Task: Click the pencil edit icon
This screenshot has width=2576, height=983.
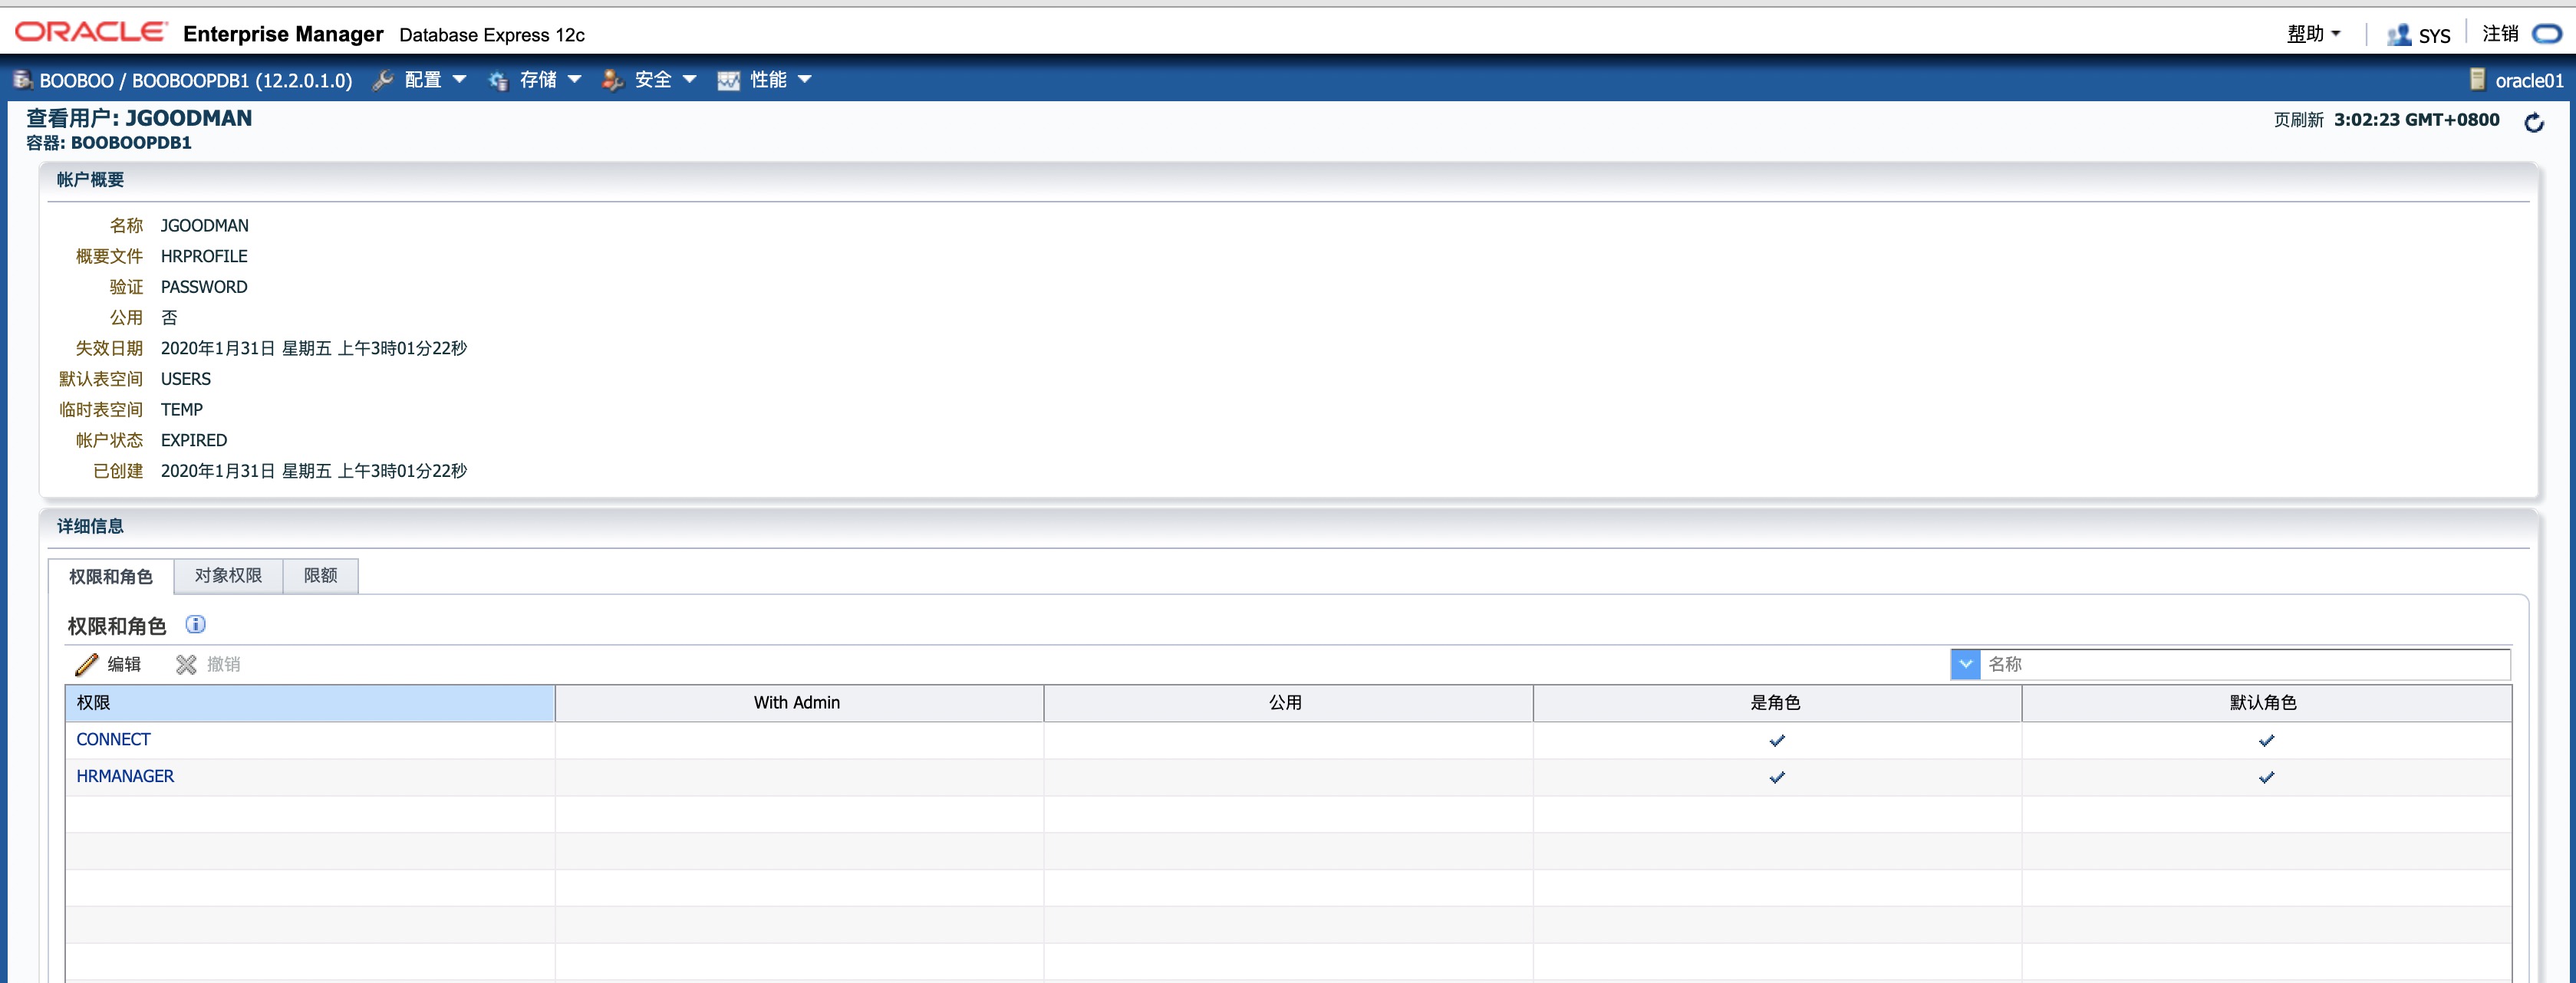Action: pos(87,665)
